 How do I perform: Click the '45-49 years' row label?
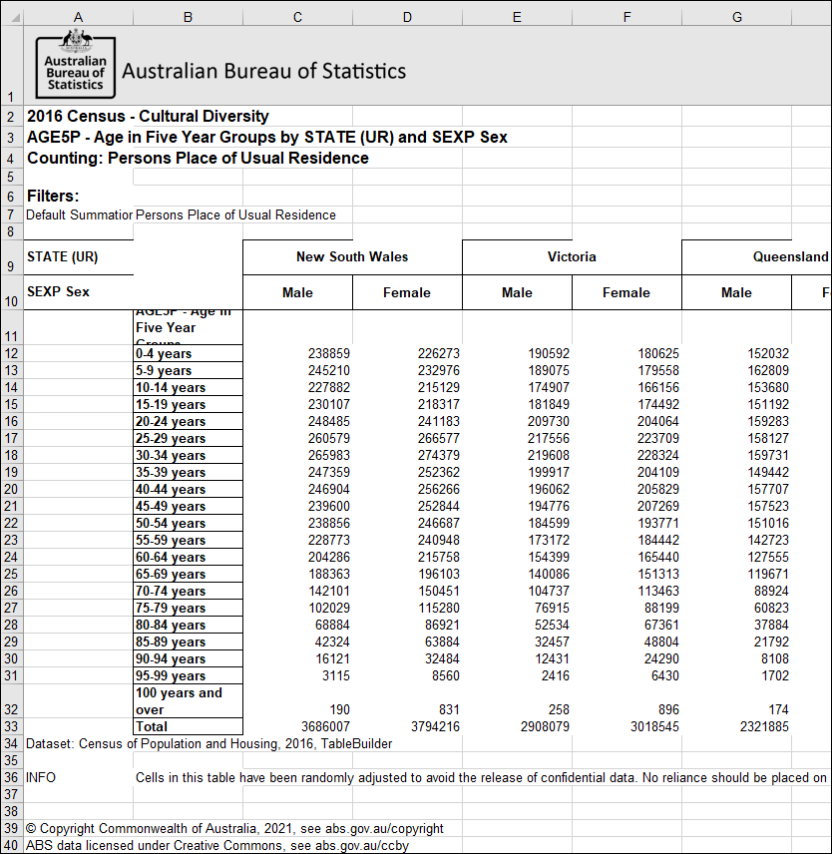pyautogui.click(x=188, y=506)
